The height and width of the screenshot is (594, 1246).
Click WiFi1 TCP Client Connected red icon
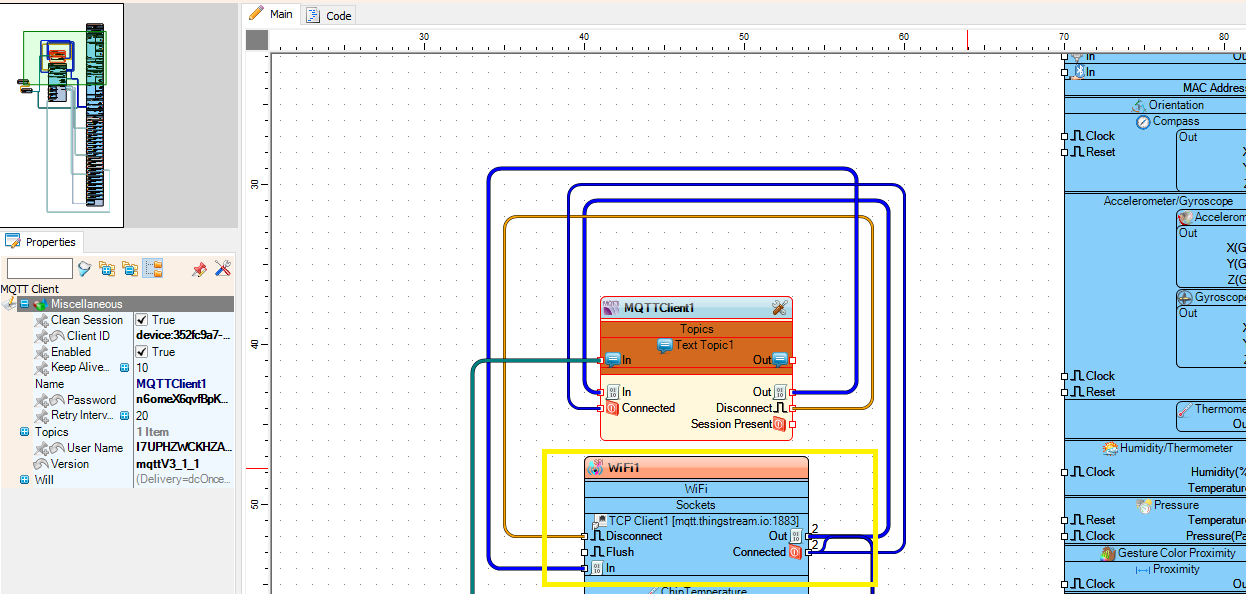point(796,552)
